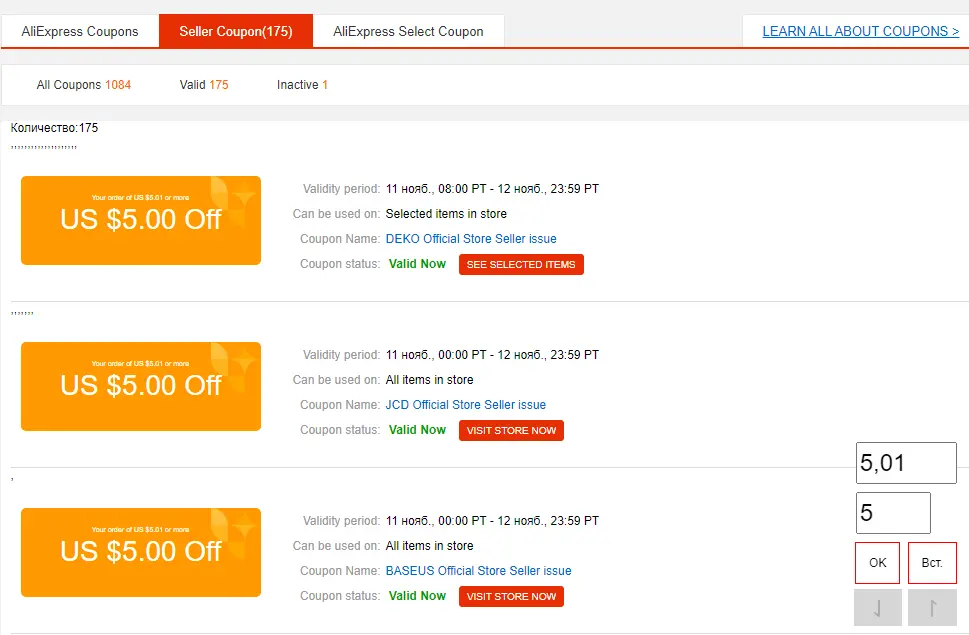Viewport: 969px width, 635px height.
Task: Select the Количество:175 text
Action: tap(54, 128)
